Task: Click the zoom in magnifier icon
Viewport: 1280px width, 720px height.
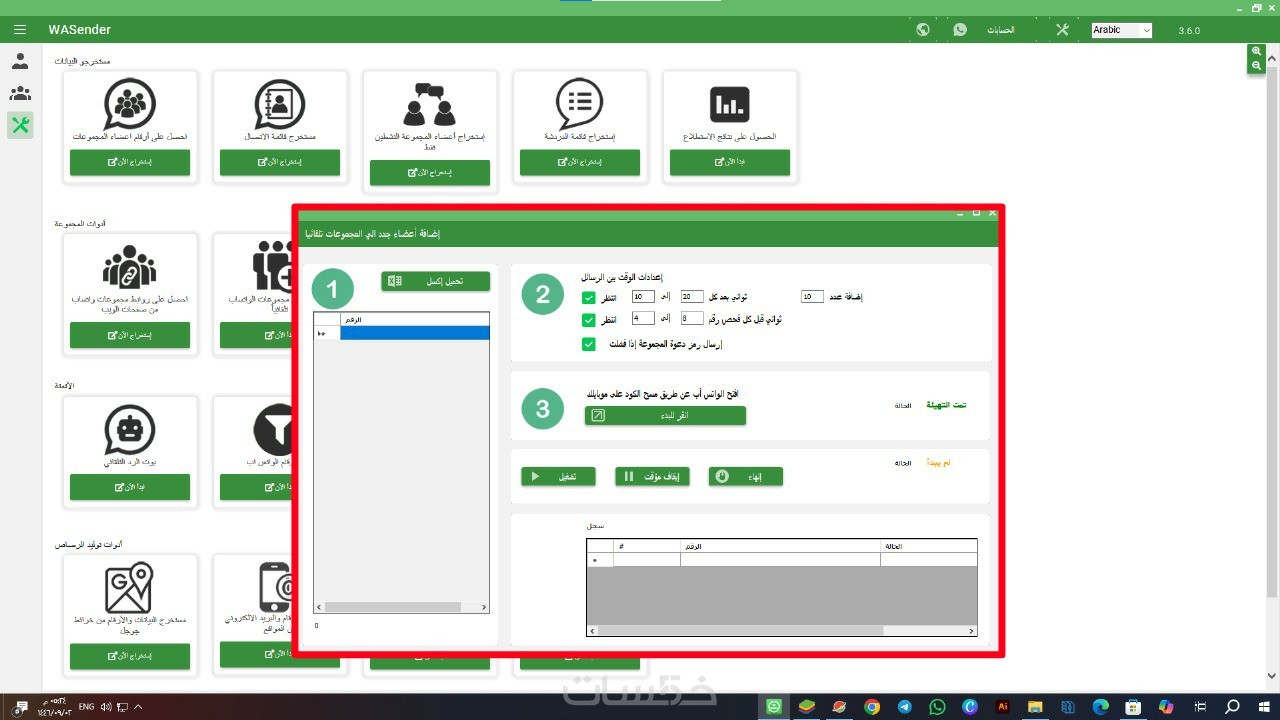Action: 1257,51
